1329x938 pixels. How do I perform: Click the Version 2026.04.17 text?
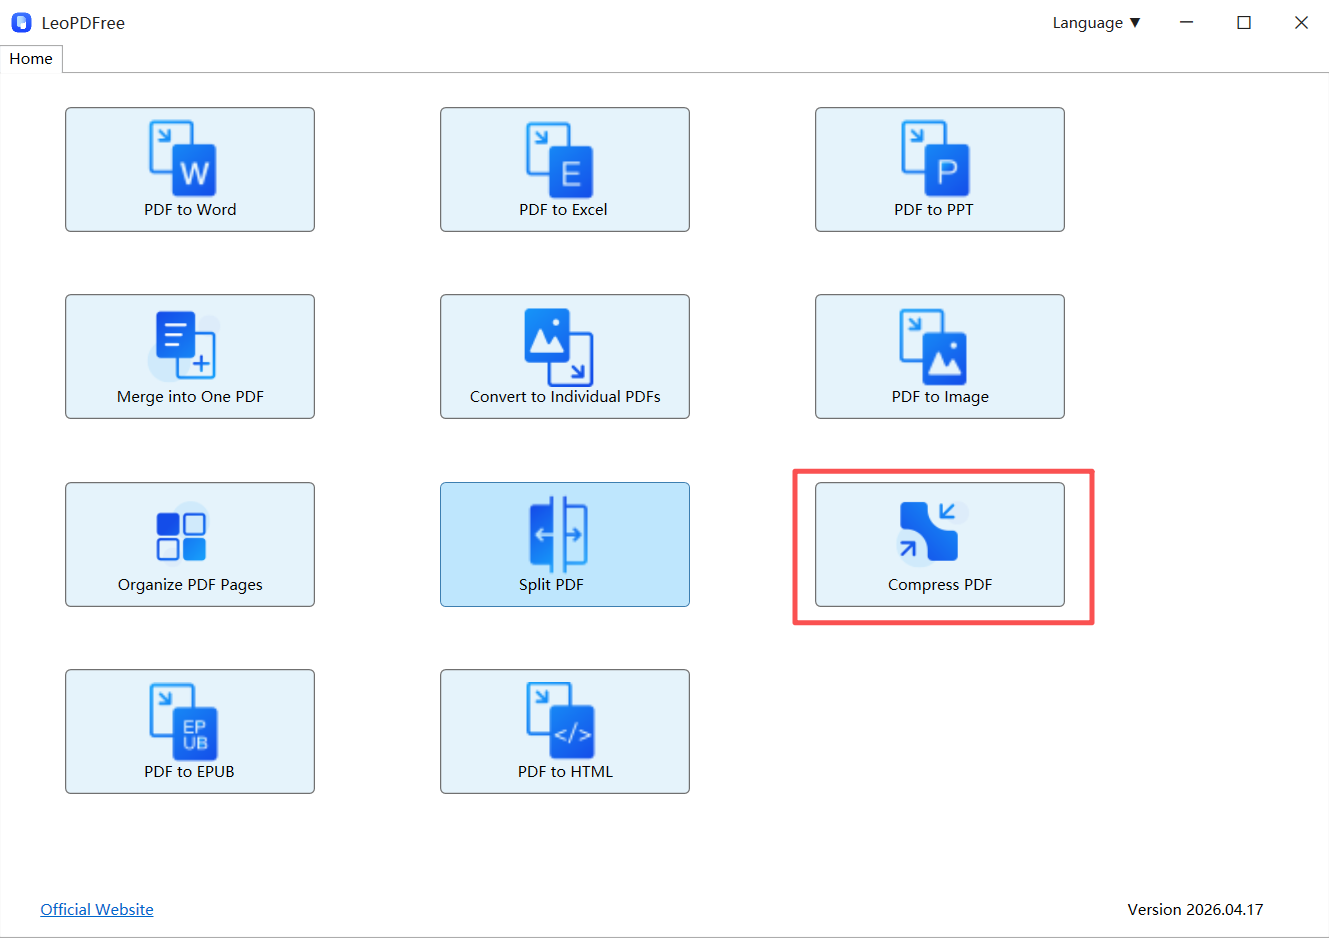coord(1195,909)
